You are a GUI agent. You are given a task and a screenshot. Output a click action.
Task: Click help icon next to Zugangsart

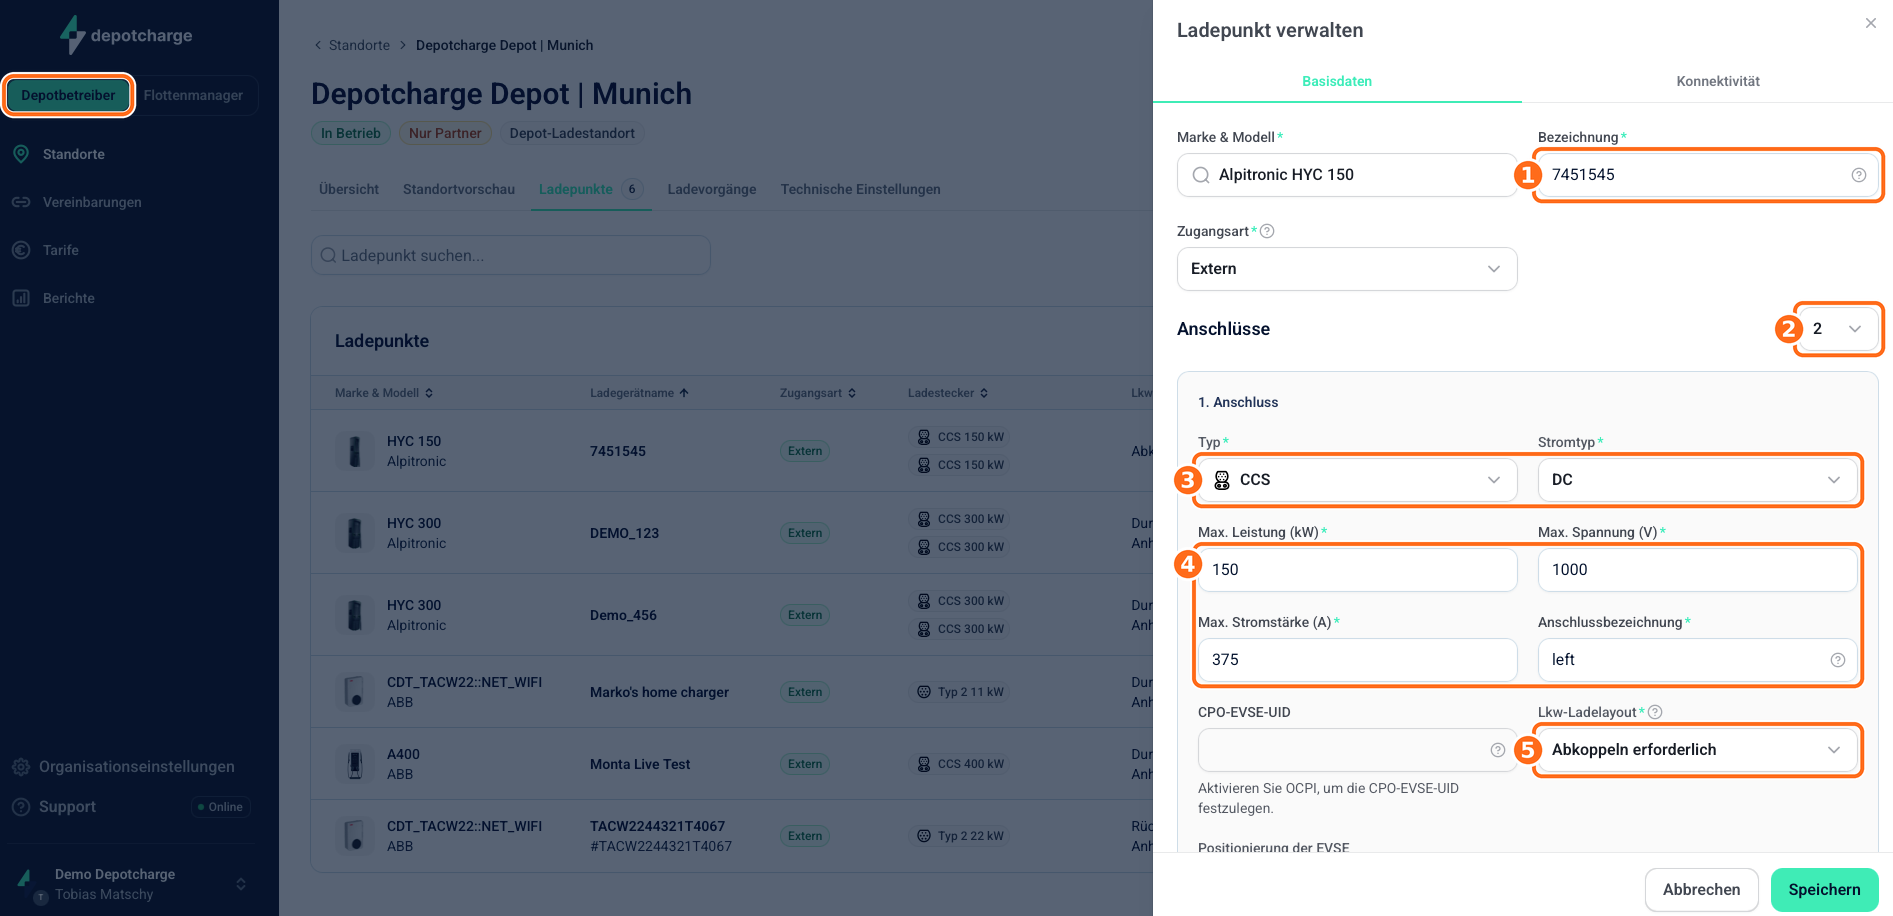(x=1267, y=231)
